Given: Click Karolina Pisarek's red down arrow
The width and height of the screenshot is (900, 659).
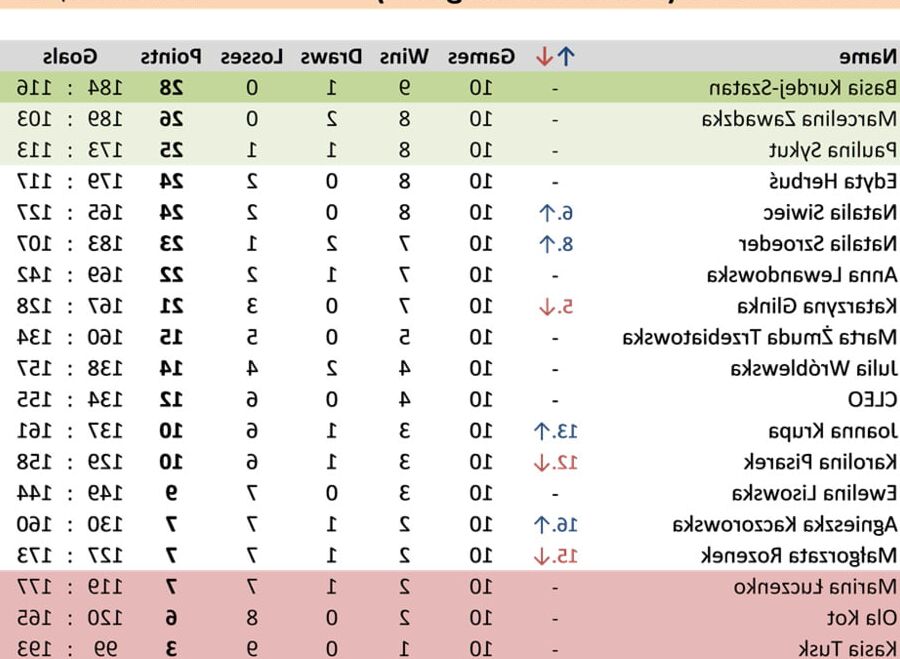Looking at the screenshot, I should [x=541, y=462].
